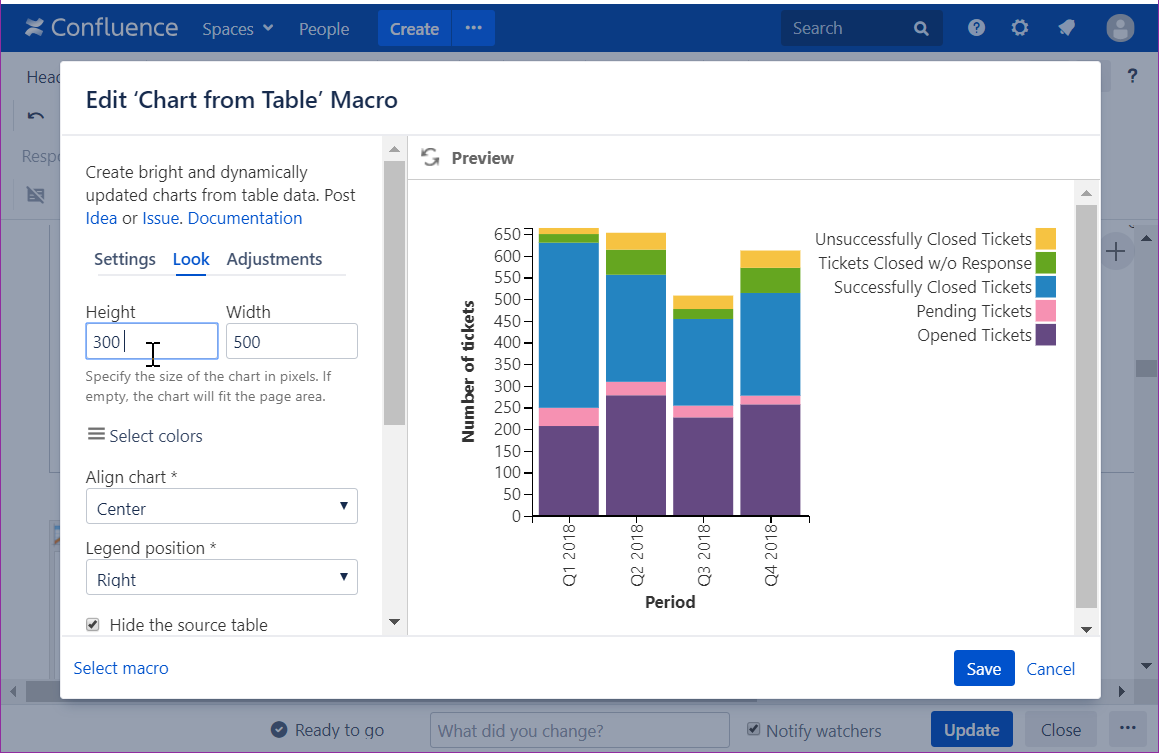Click the notifications rocket icon
The image size is (1159, 753).
click(x=1066, y=28)
